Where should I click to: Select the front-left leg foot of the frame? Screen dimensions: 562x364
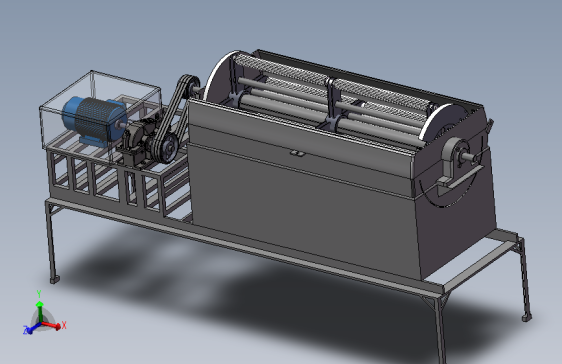(x=55, y=279)
